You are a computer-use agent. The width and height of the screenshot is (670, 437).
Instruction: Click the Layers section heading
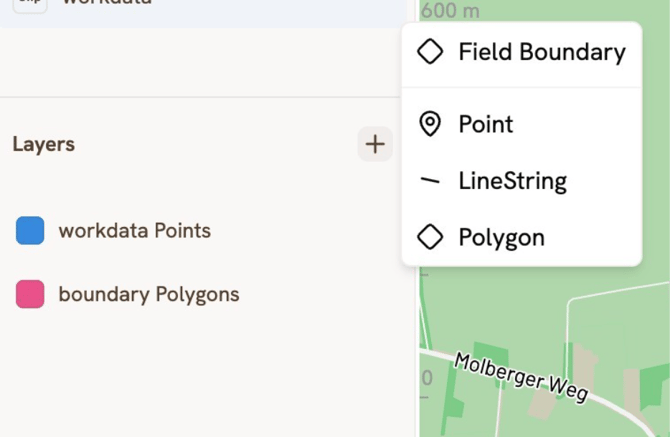[44, 144]
